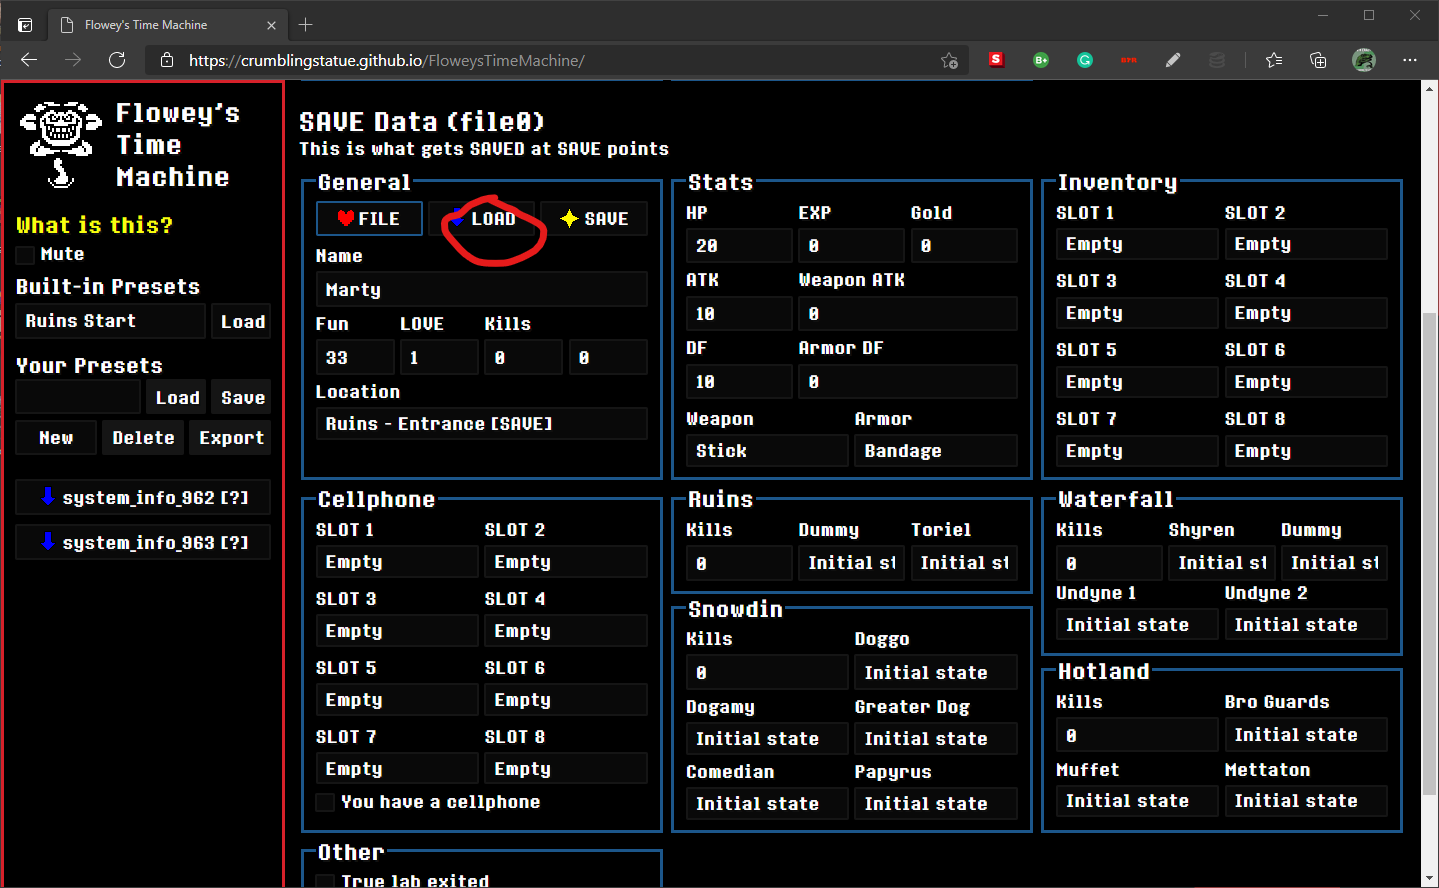Click the New preset button
This screenshot has height=888, width=1439.
[56, 438]
